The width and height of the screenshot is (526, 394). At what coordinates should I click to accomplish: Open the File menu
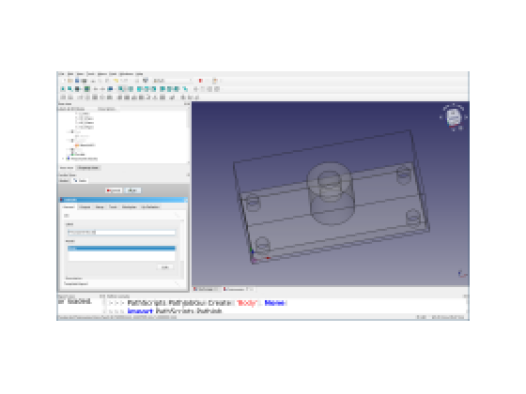pyautogui.click(x=61, y=74)
